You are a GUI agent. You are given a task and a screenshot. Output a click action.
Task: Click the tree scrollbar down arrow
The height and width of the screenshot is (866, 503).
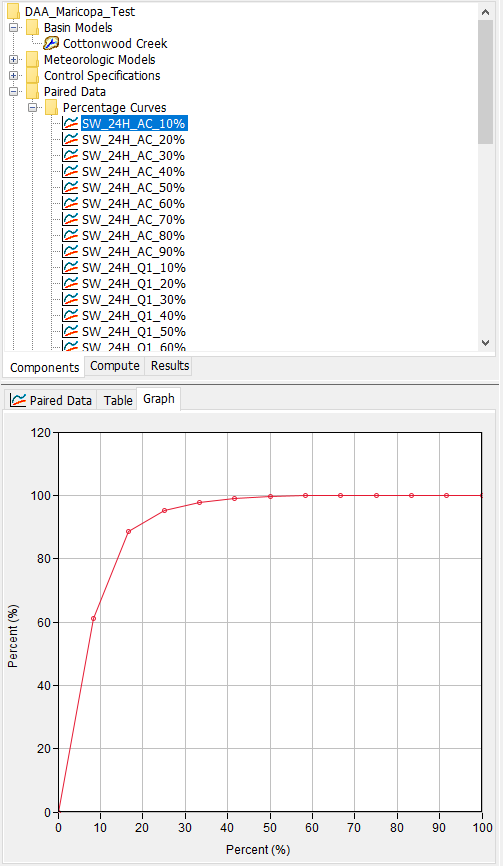tap(485, 342)
